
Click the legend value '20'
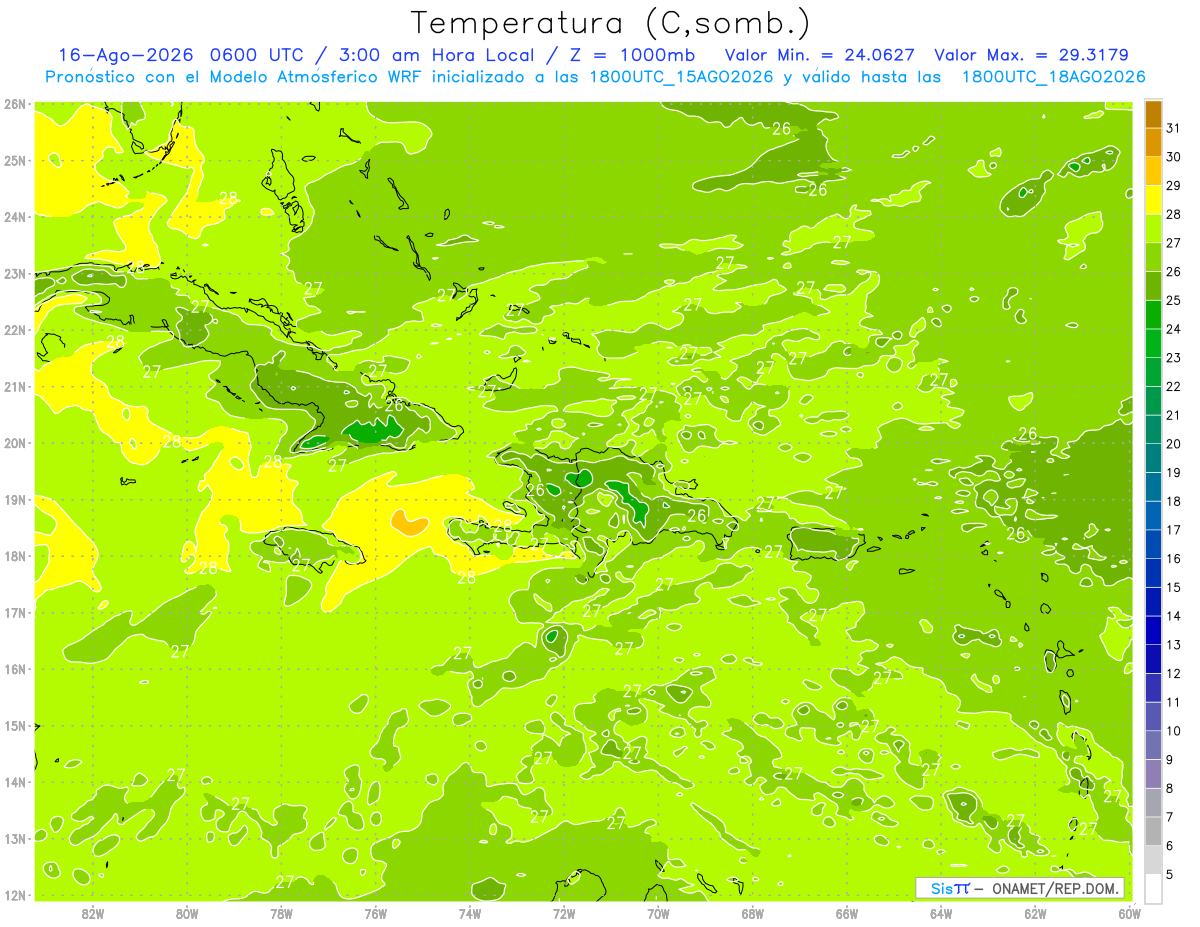[1174, 444]
